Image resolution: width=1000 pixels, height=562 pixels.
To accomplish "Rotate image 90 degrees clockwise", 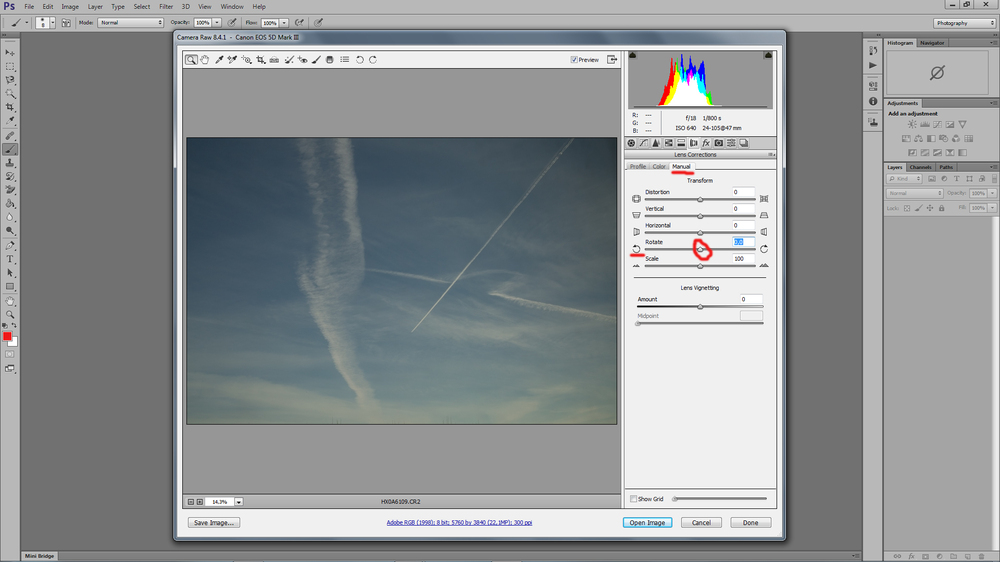I will tap(373, 59).
